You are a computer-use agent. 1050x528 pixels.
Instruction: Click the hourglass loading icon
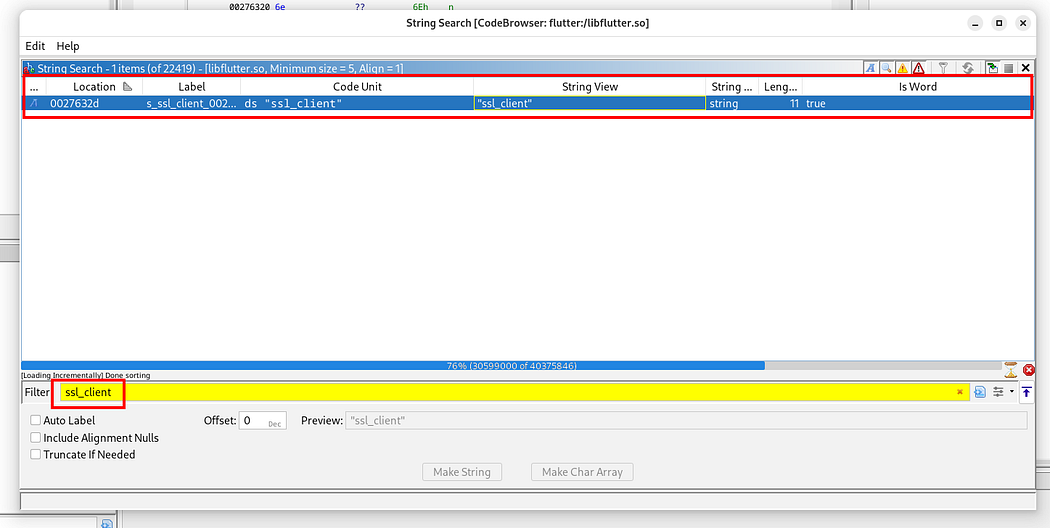point(1010,369)
